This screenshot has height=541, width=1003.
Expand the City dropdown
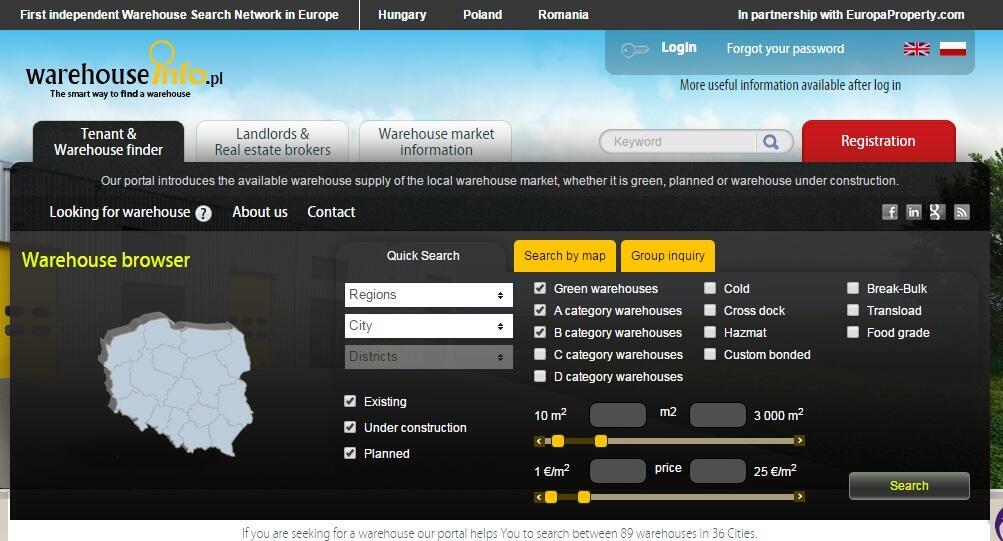[428, 326]
